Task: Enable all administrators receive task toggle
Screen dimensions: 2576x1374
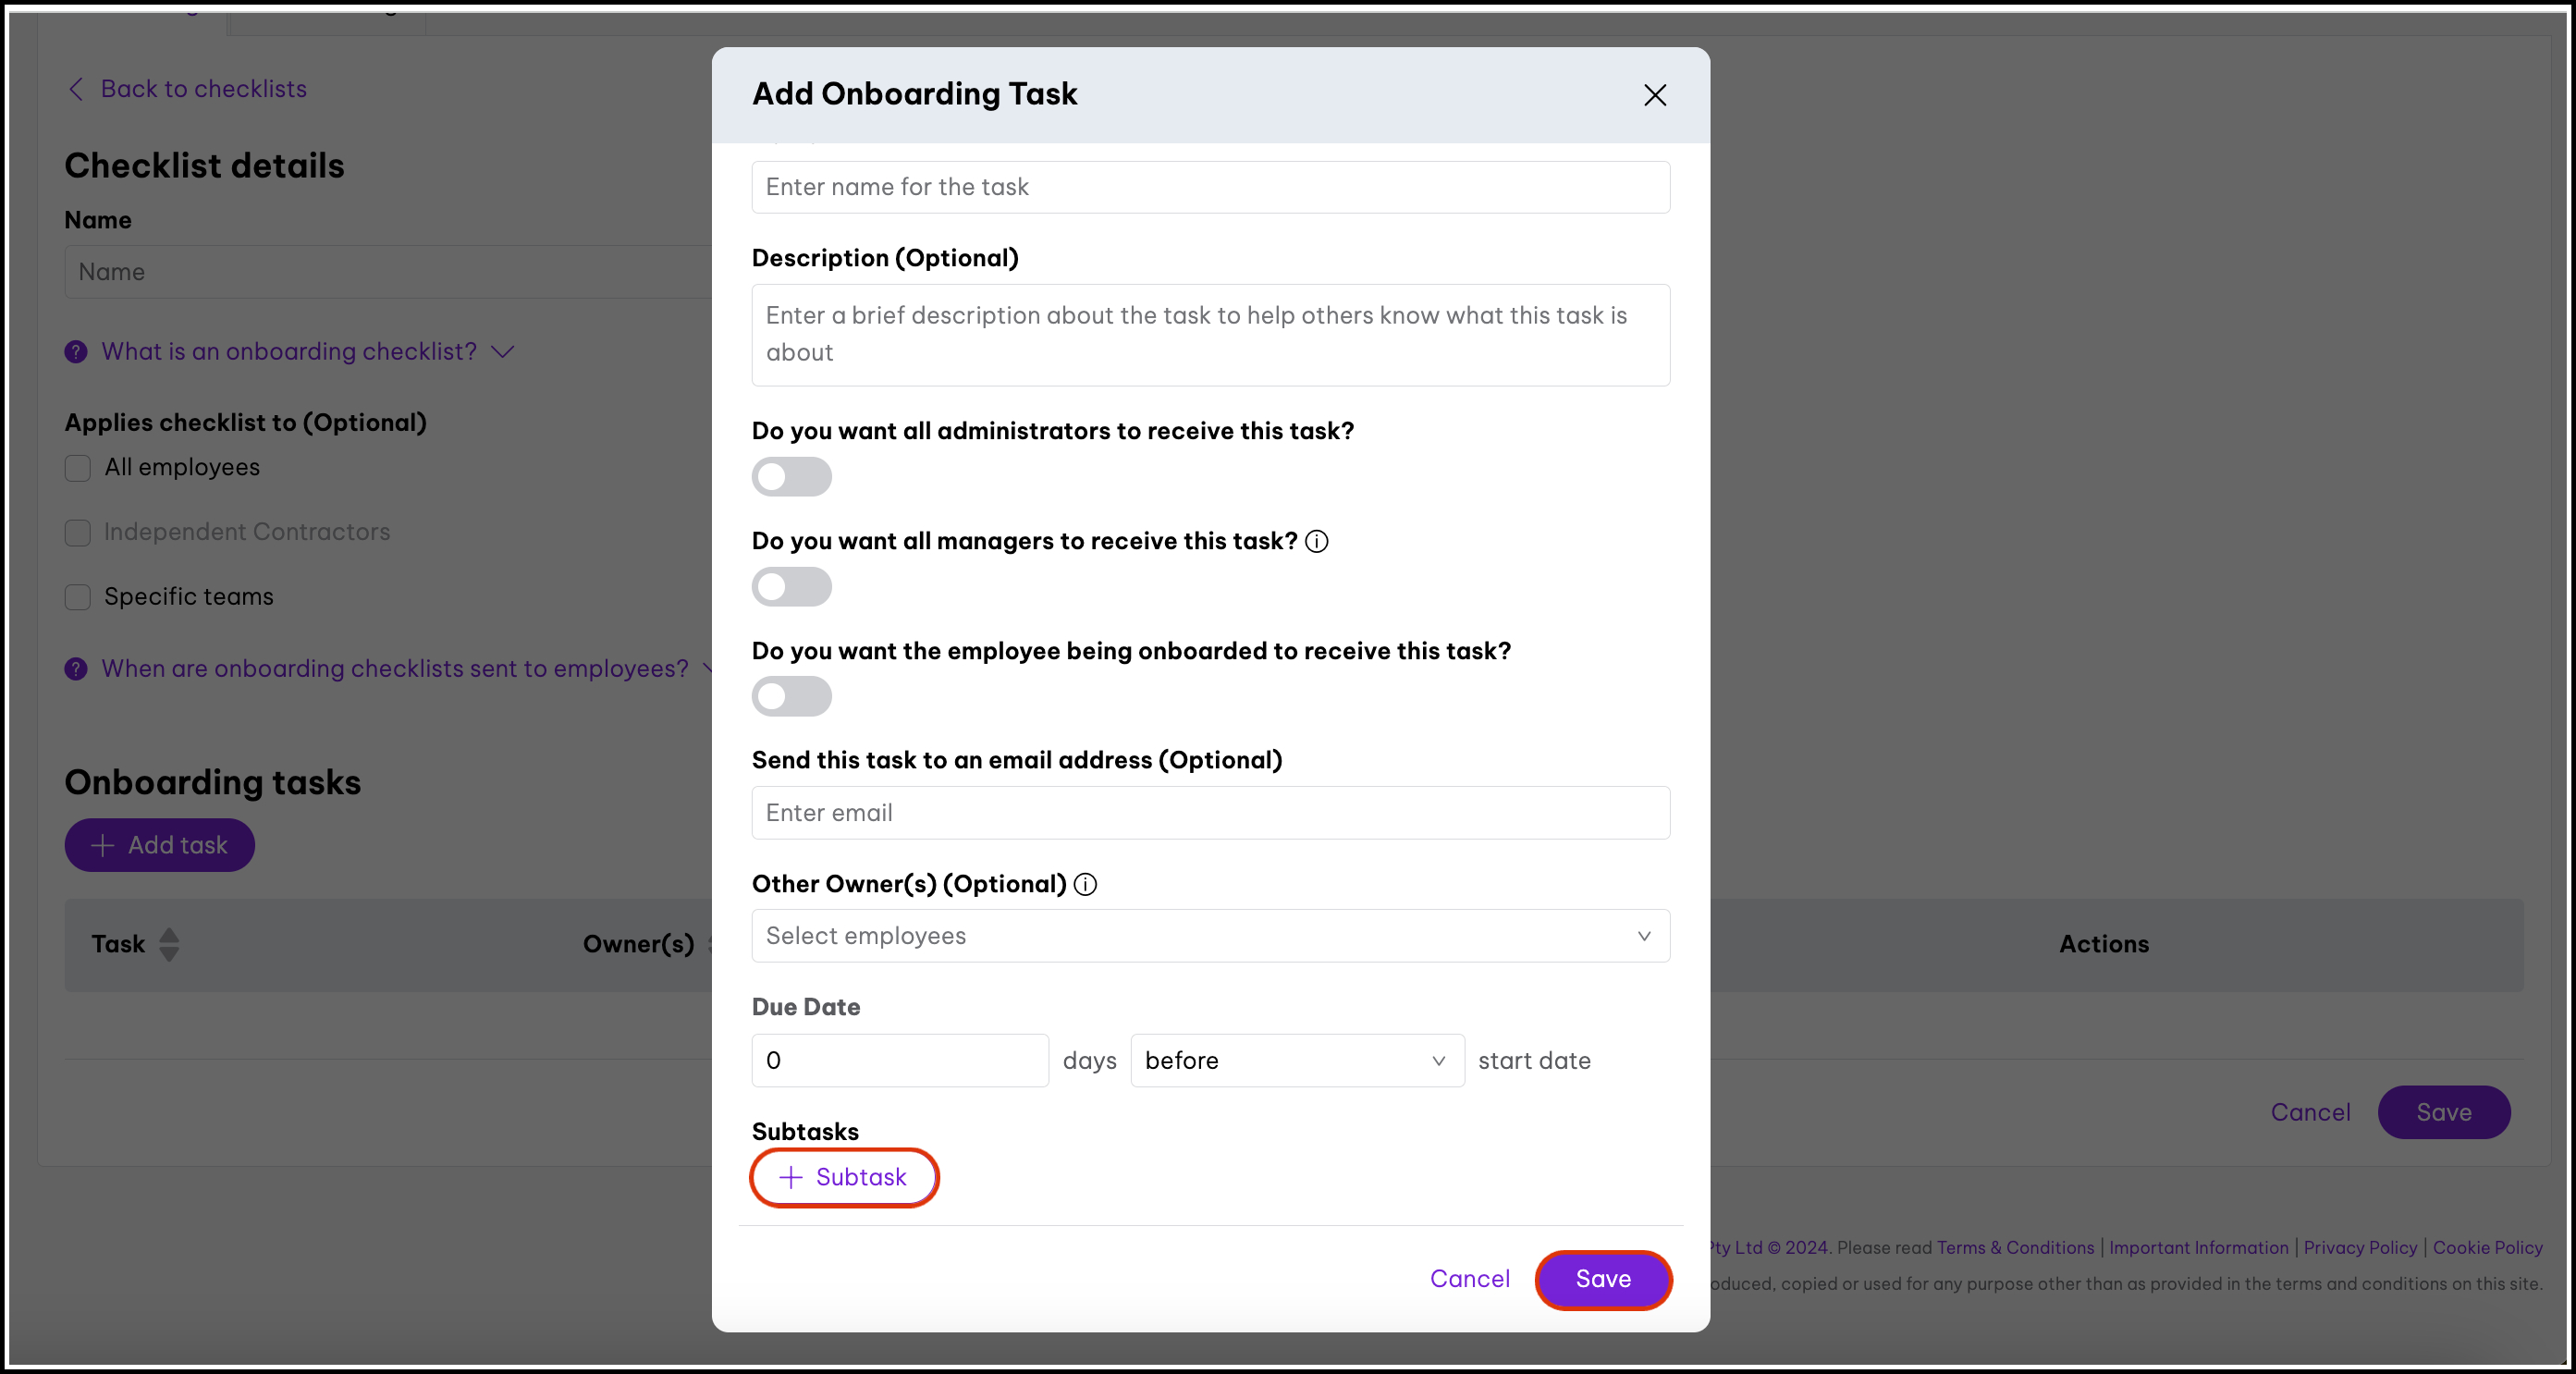Action: [791, 477]
